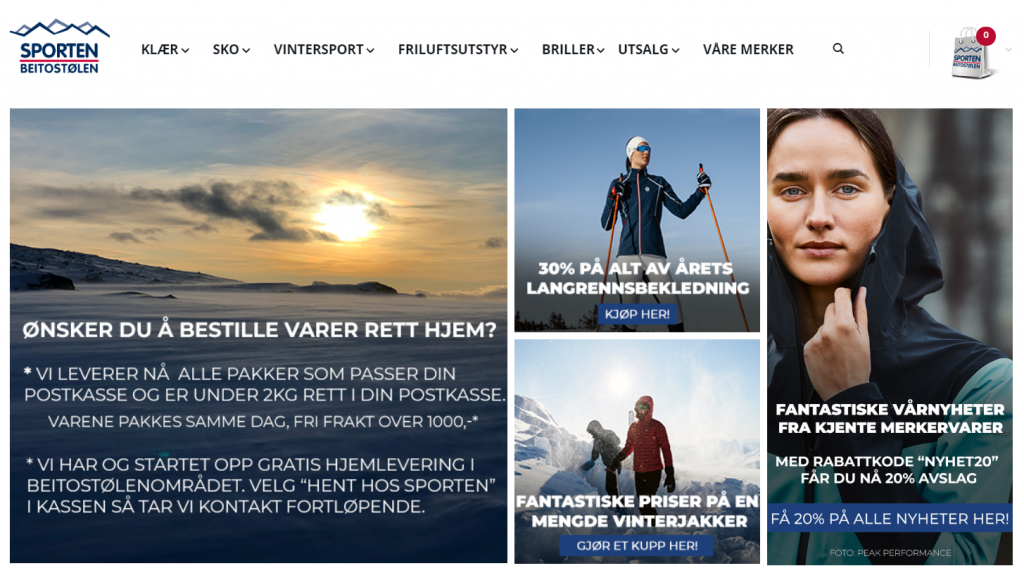The image size is (1024, 573).
Task: Expand the BRILLER menu chevron
Action: pos(600,50)
